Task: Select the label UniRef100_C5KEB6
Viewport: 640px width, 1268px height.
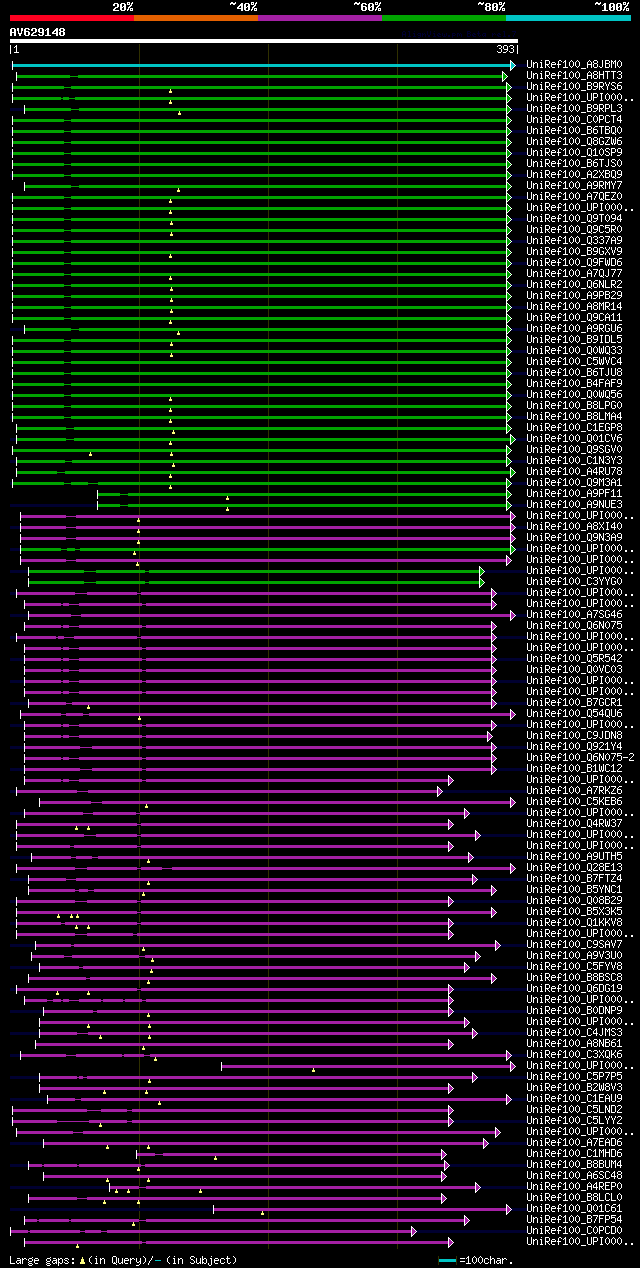Action: tap(575, 802)
